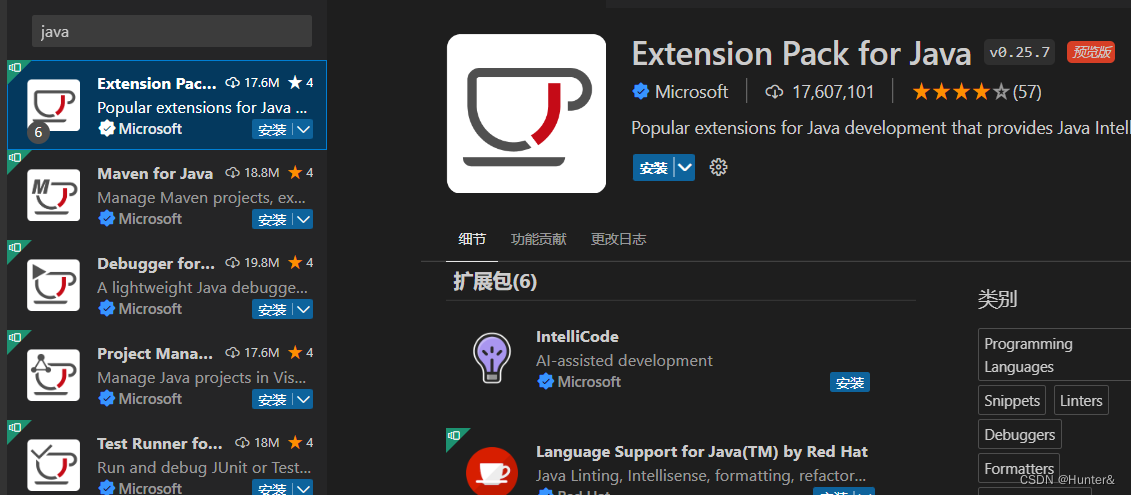Install Project Manager for Java from list
Screen dimensions: 1131x495
(272, 399)
